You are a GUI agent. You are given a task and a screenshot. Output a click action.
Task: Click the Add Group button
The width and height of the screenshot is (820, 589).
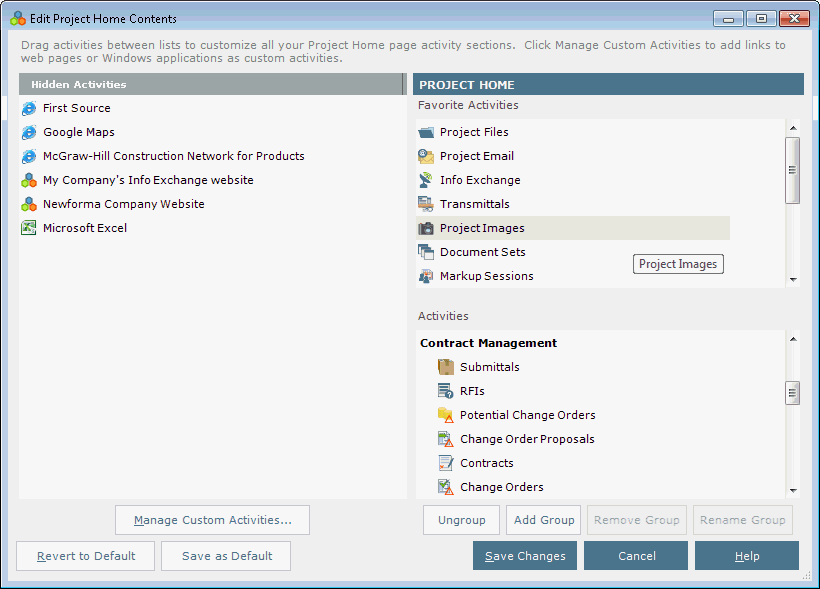point(543,520)
